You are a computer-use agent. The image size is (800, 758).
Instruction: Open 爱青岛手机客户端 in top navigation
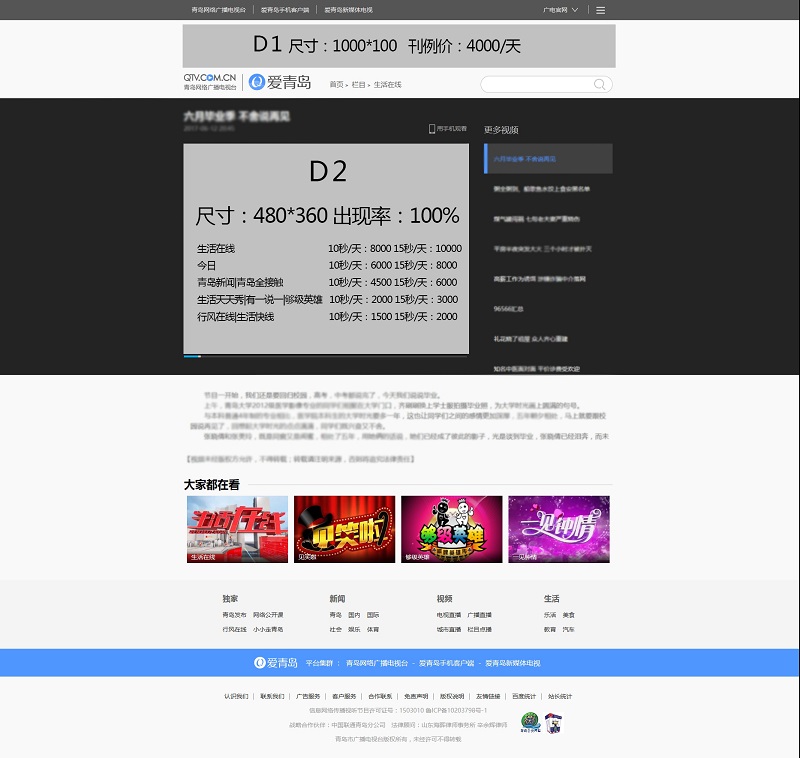pos(285,10)
